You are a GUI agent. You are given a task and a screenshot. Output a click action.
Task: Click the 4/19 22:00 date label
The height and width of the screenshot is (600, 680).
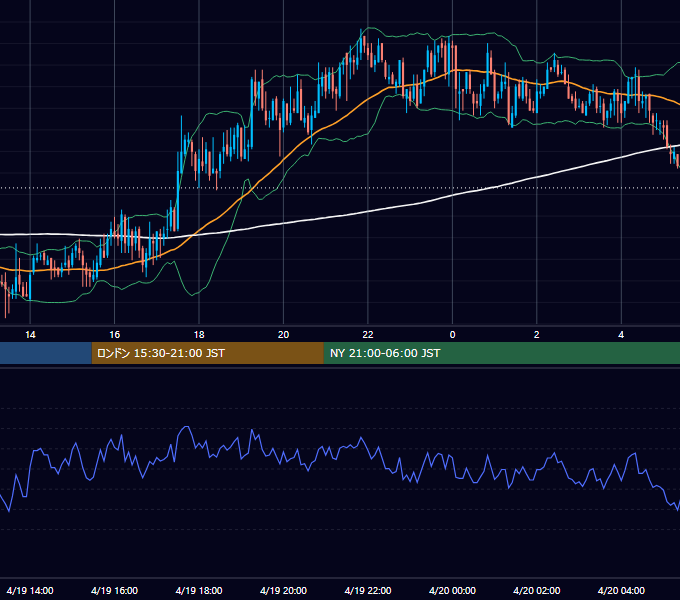pos(368,590)
